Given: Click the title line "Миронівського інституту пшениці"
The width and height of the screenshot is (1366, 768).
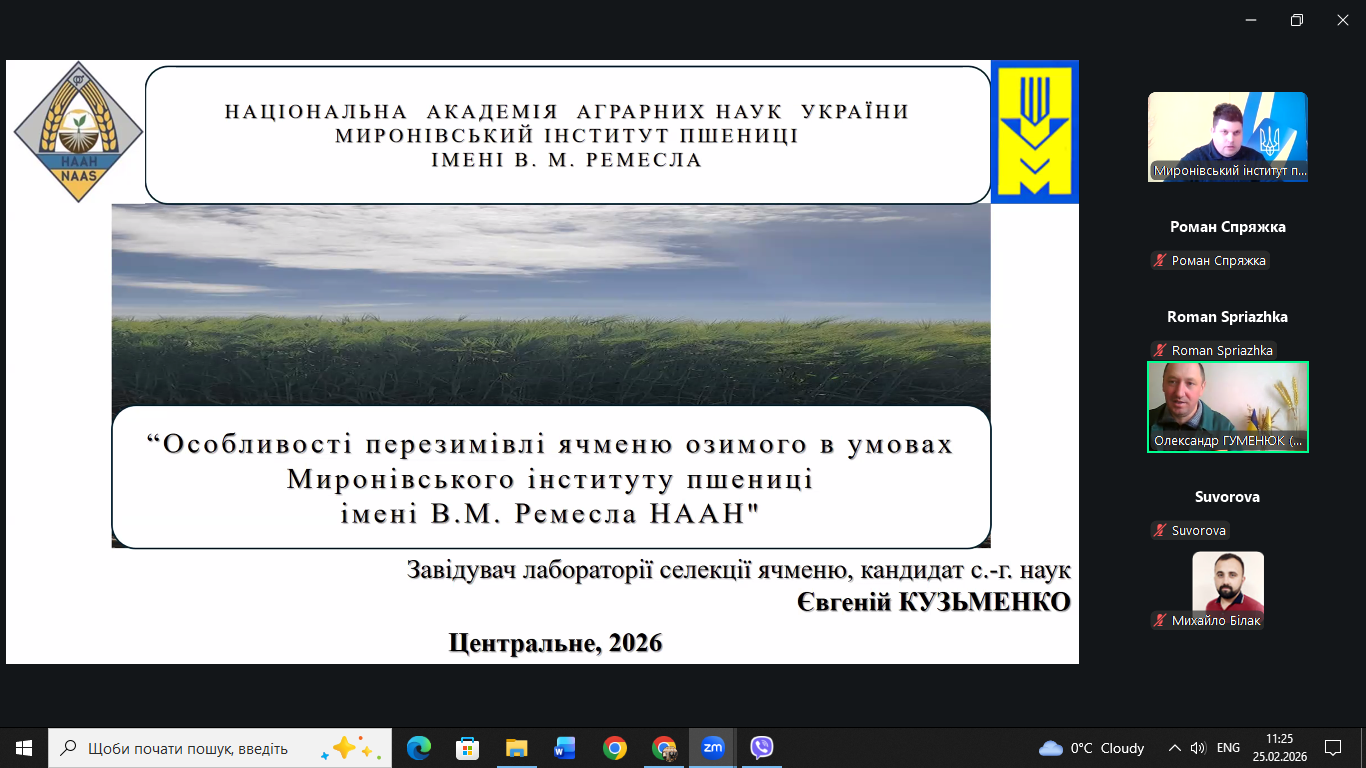Looking at the screenshot, I should pyautogui.click(x=550, y=479).
